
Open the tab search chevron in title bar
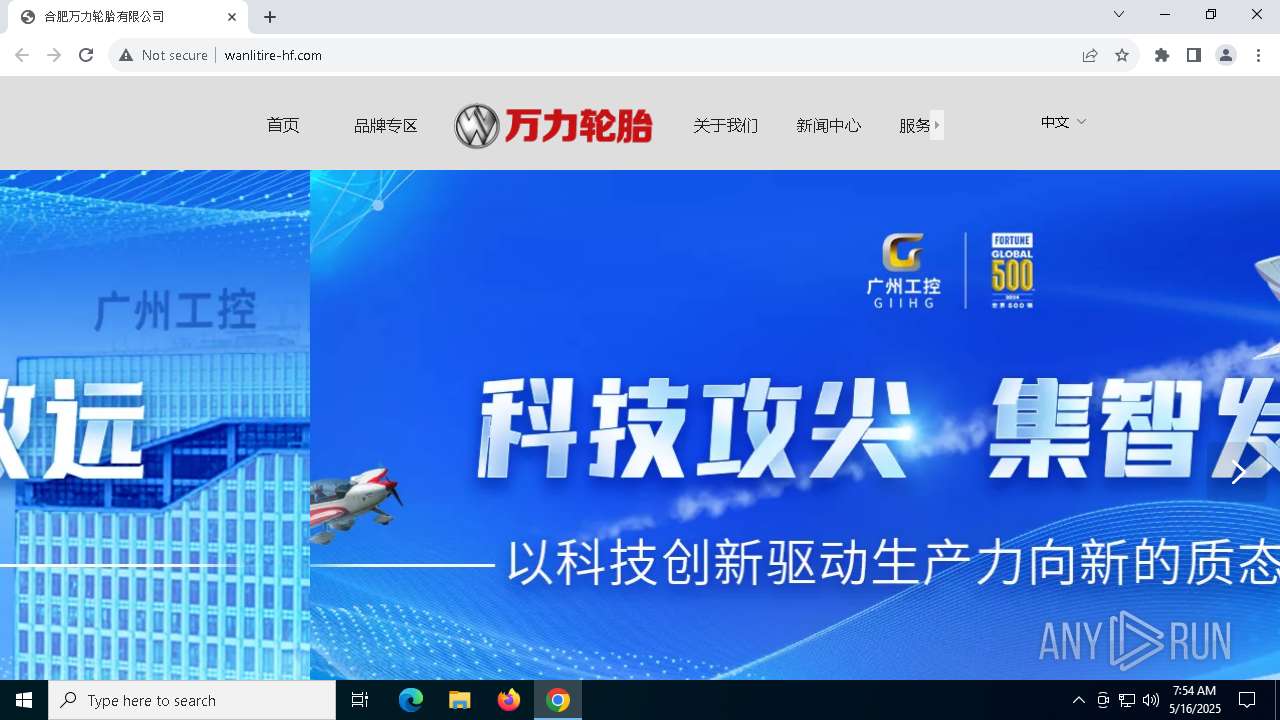[x=1119, y=14]
